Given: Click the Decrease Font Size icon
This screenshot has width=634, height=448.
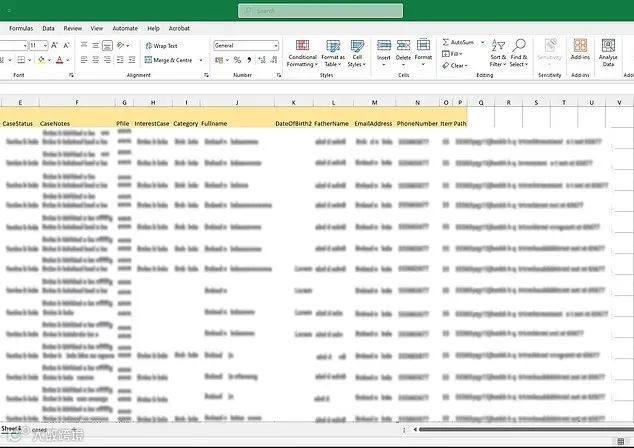Looking at the screenshot, I should (x=67, y=45).
